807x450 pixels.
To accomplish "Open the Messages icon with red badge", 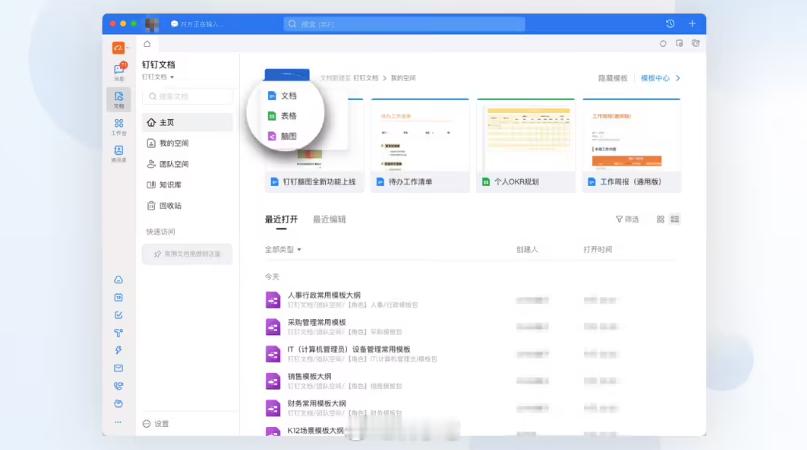I will [x=119, y=71].
